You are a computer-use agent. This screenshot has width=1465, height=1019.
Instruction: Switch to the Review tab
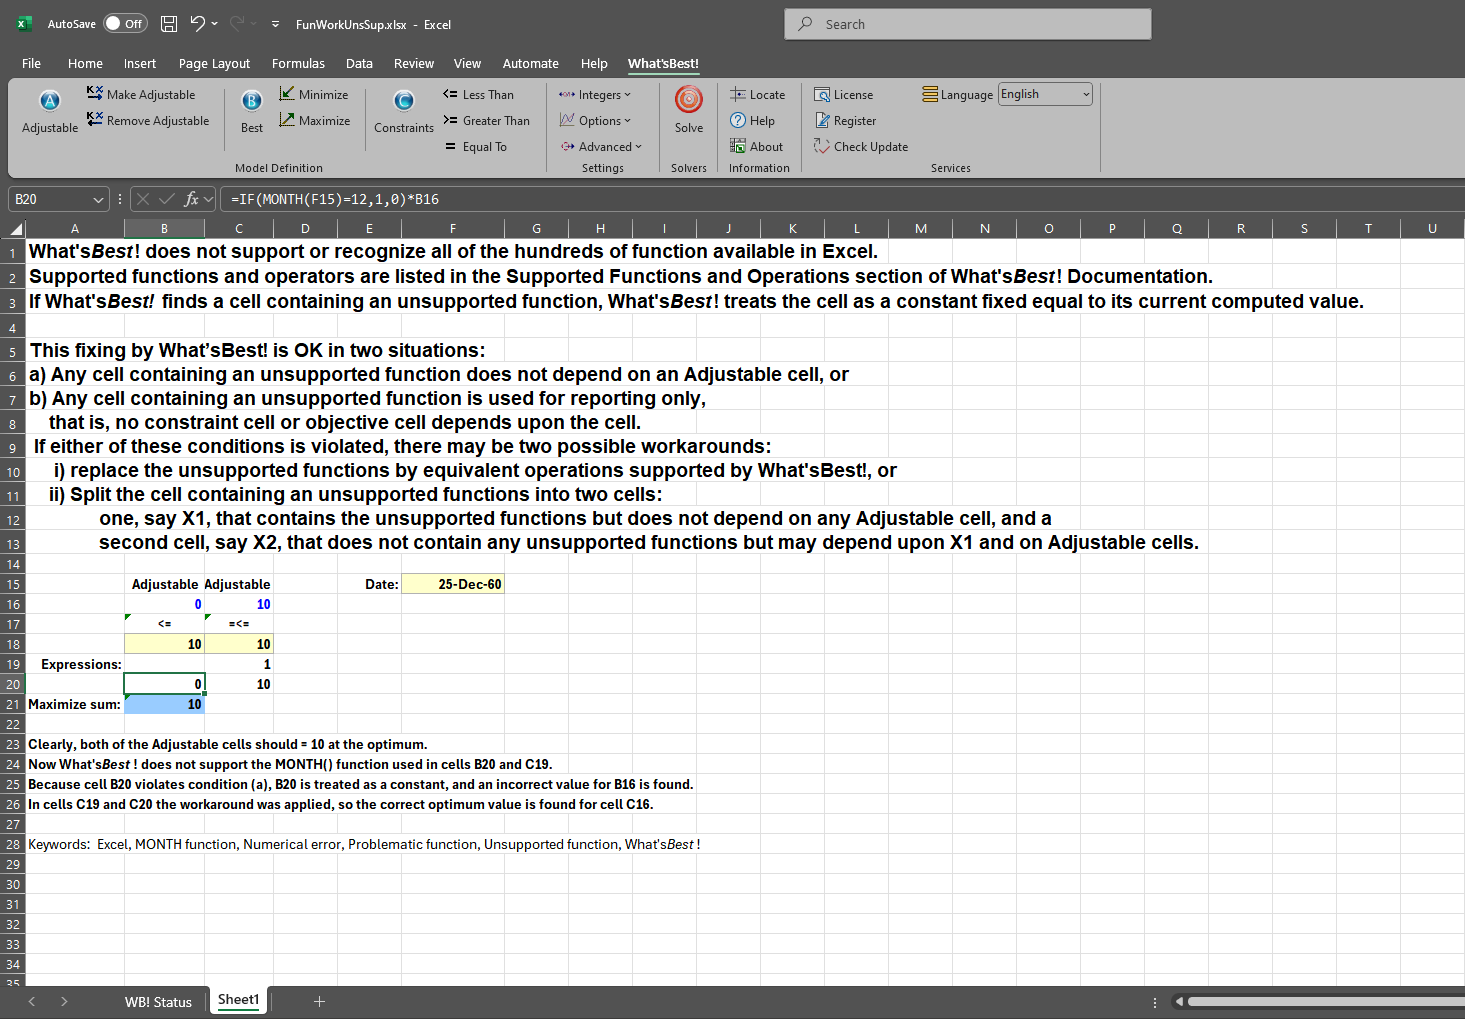413,63
